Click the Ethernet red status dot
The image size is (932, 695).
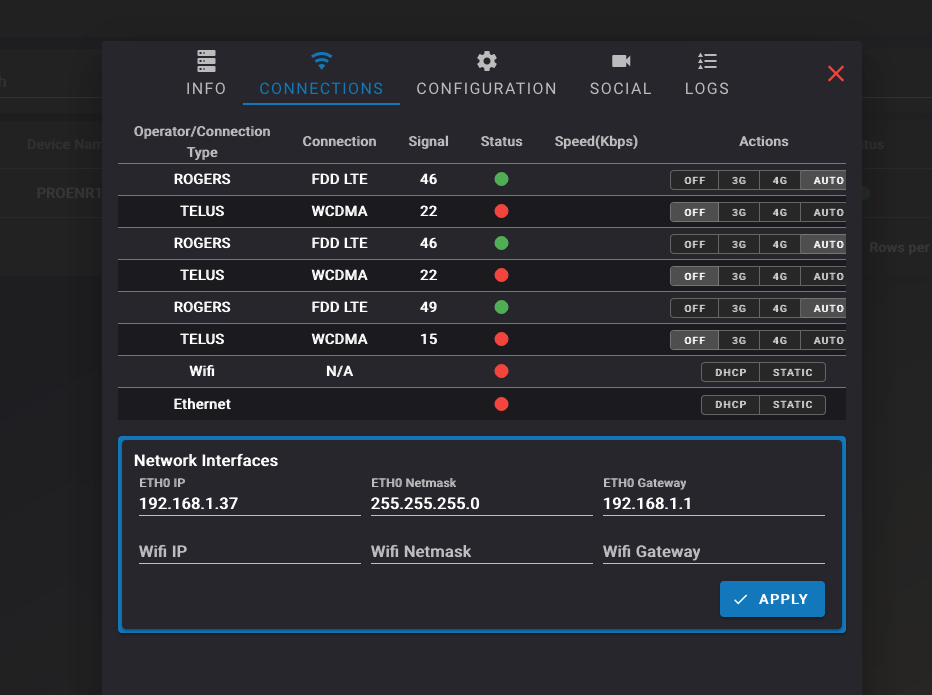pyautogui.click(x=501, y=404)
